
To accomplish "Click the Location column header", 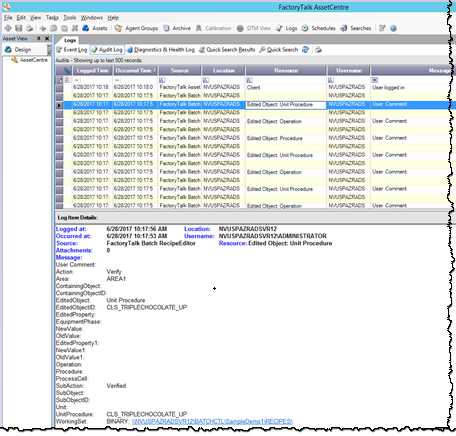I will pos(224,71).
